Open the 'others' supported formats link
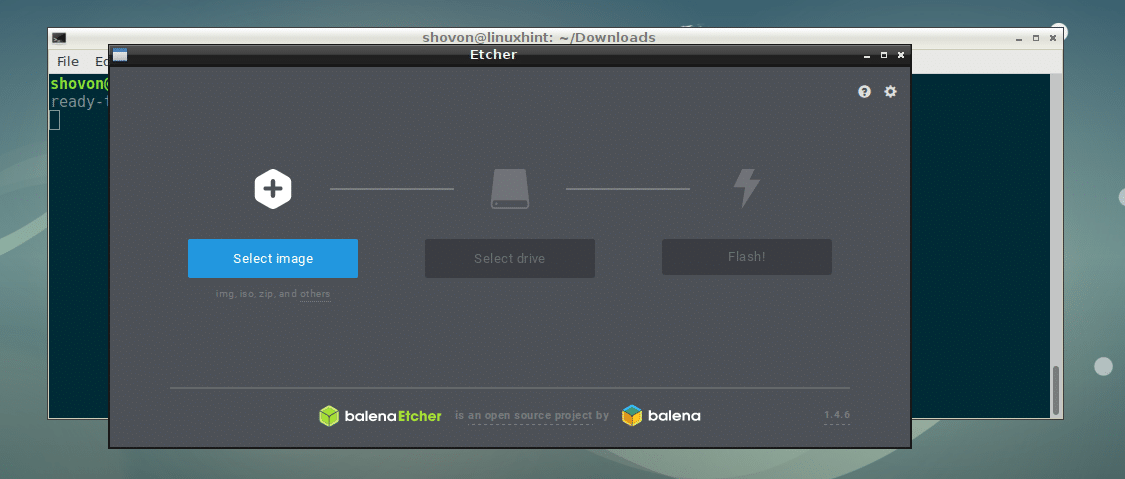The height and width of the screenshot is (479, 1125). (x=315, y=294)
